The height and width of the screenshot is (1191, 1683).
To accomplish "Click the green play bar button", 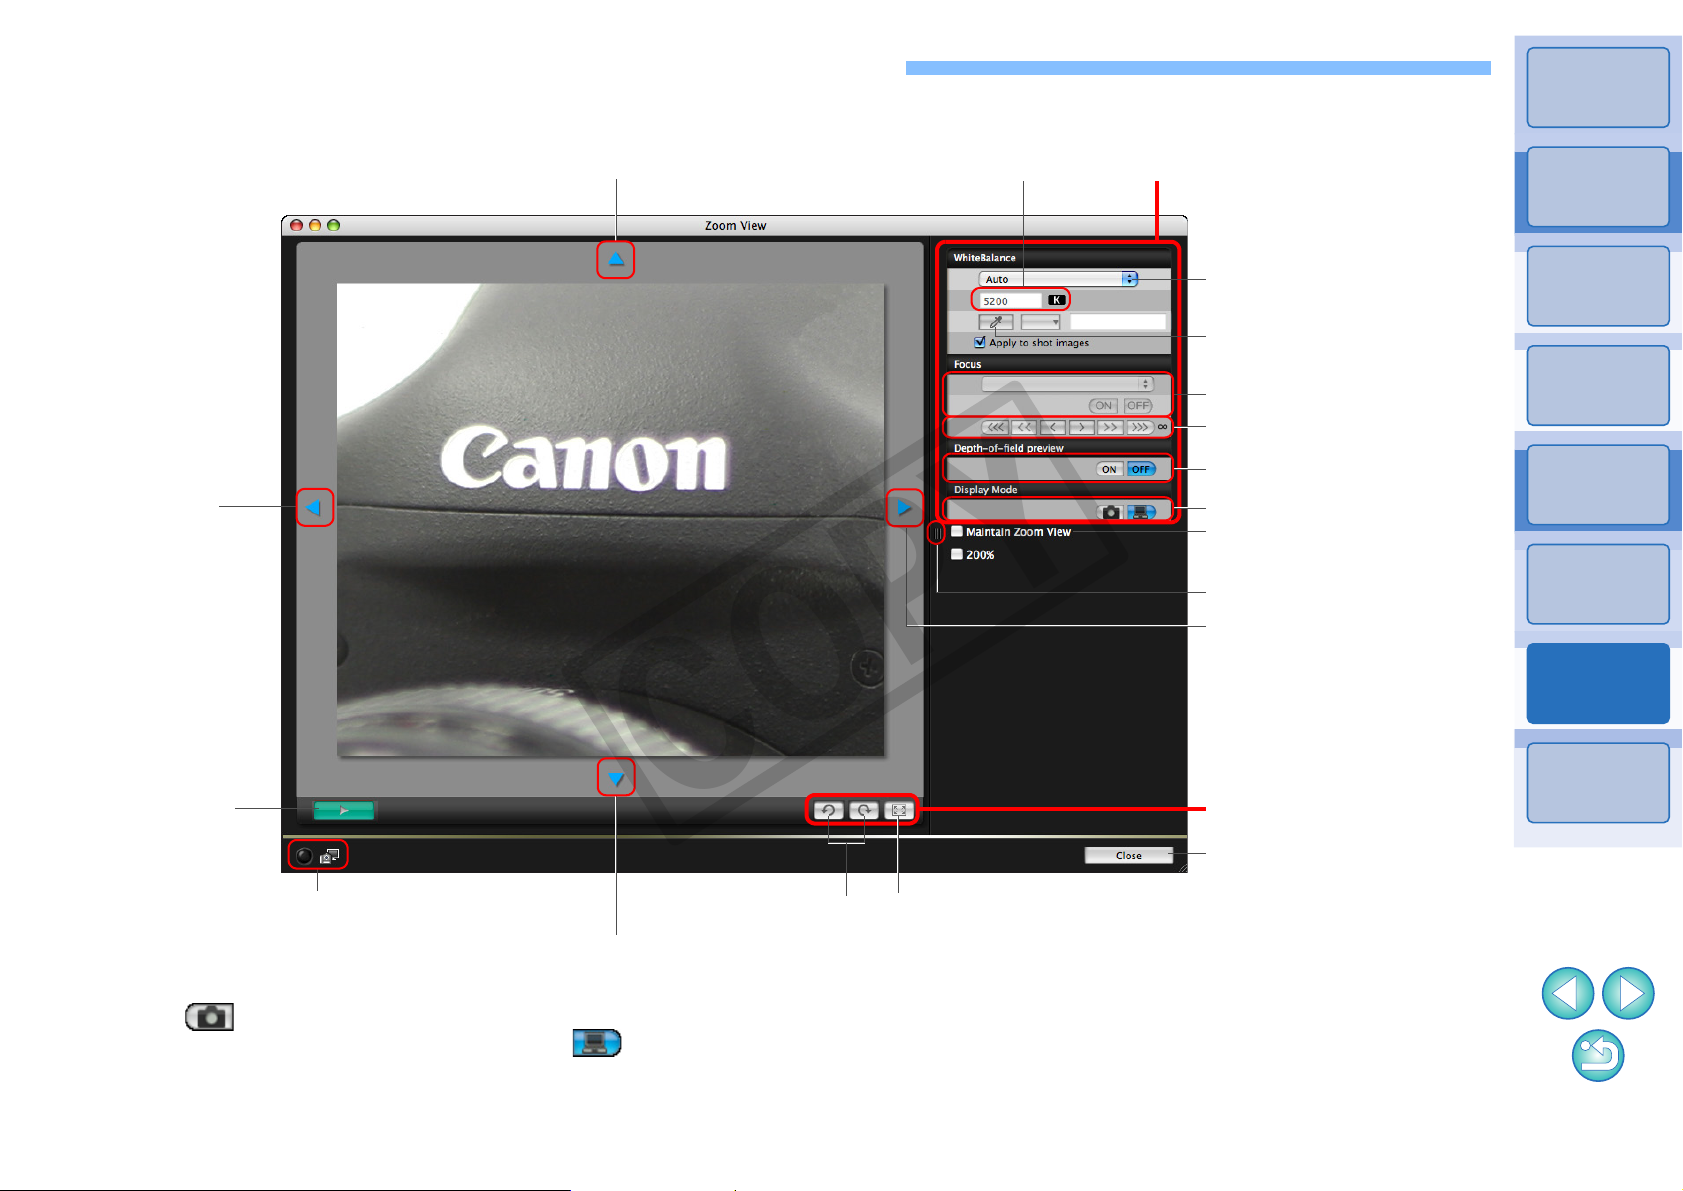I will (x=344, y=811).
